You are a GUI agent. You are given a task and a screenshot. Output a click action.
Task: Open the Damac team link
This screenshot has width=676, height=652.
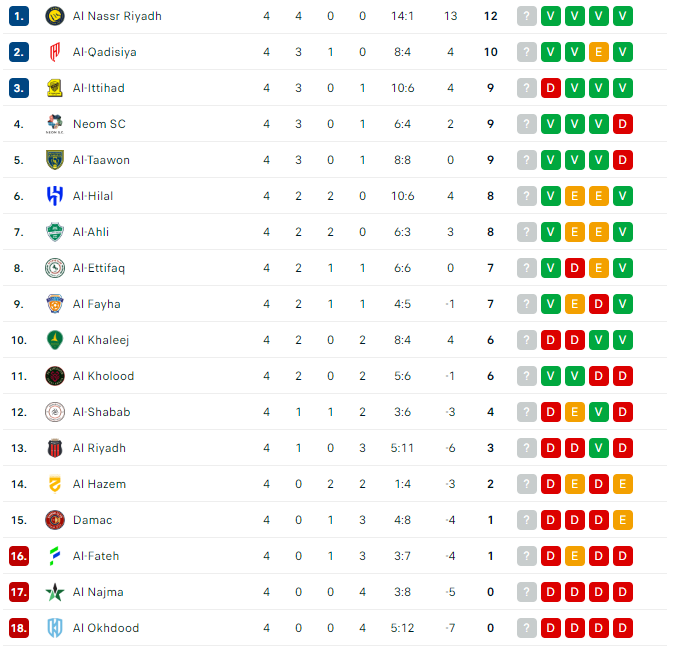click(92, 520)
